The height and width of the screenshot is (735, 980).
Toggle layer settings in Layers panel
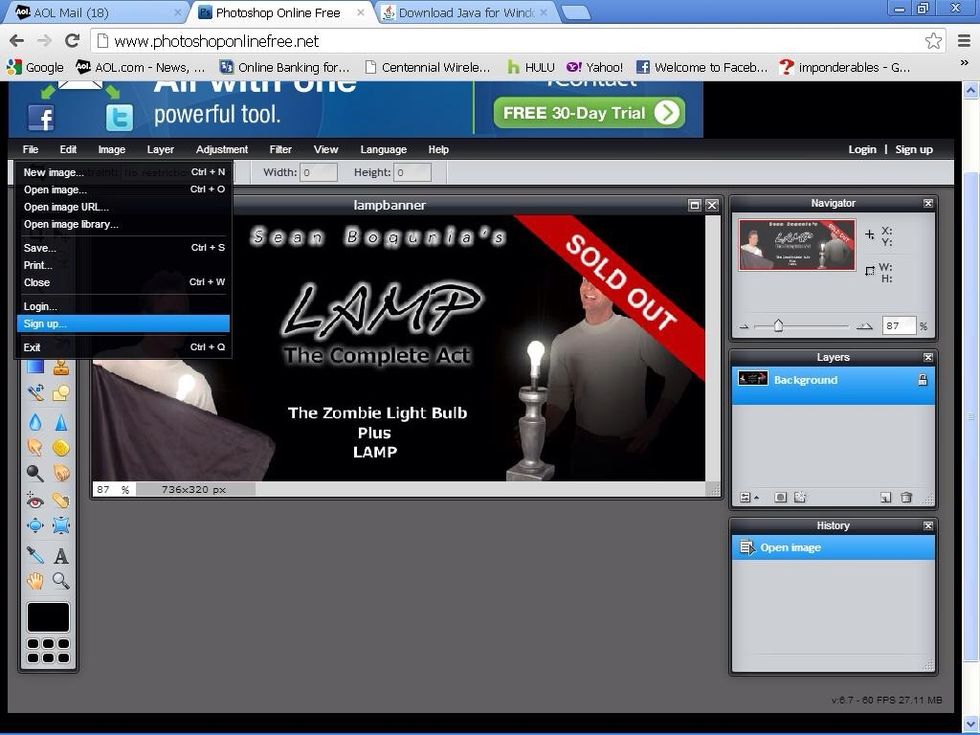[748, 498]
